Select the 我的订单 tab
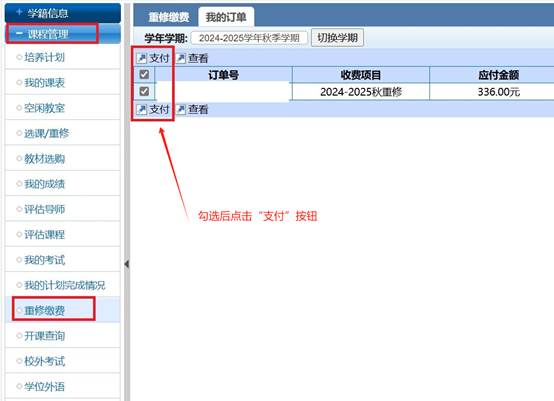 pyautogui.click(x=226, y=17)
